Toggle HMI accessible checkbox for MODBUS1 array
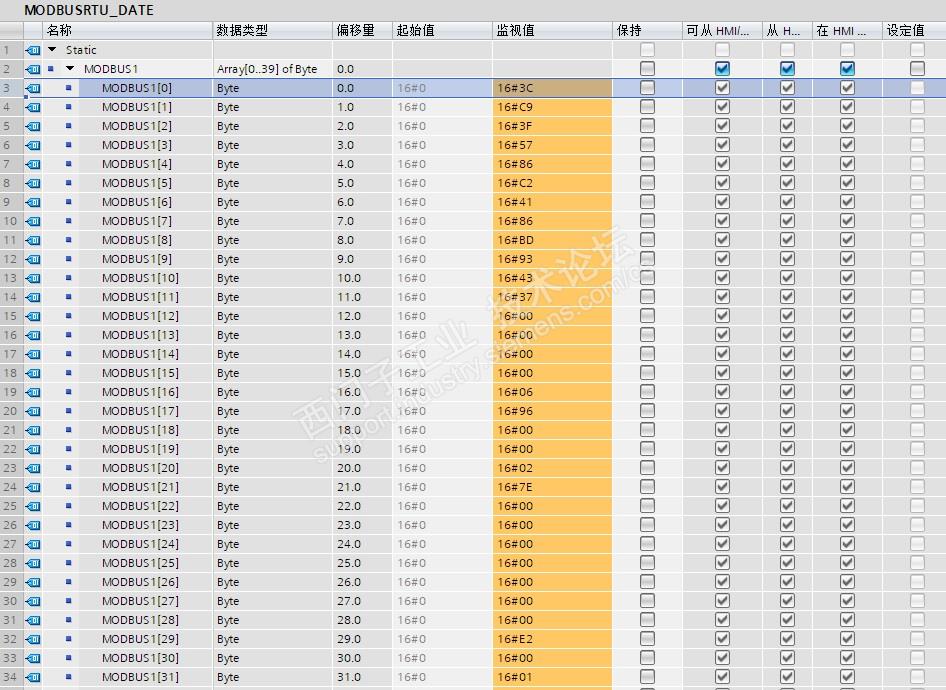This screenshot has width=946, height=690. pyautogui.click(x=722, y=69)
